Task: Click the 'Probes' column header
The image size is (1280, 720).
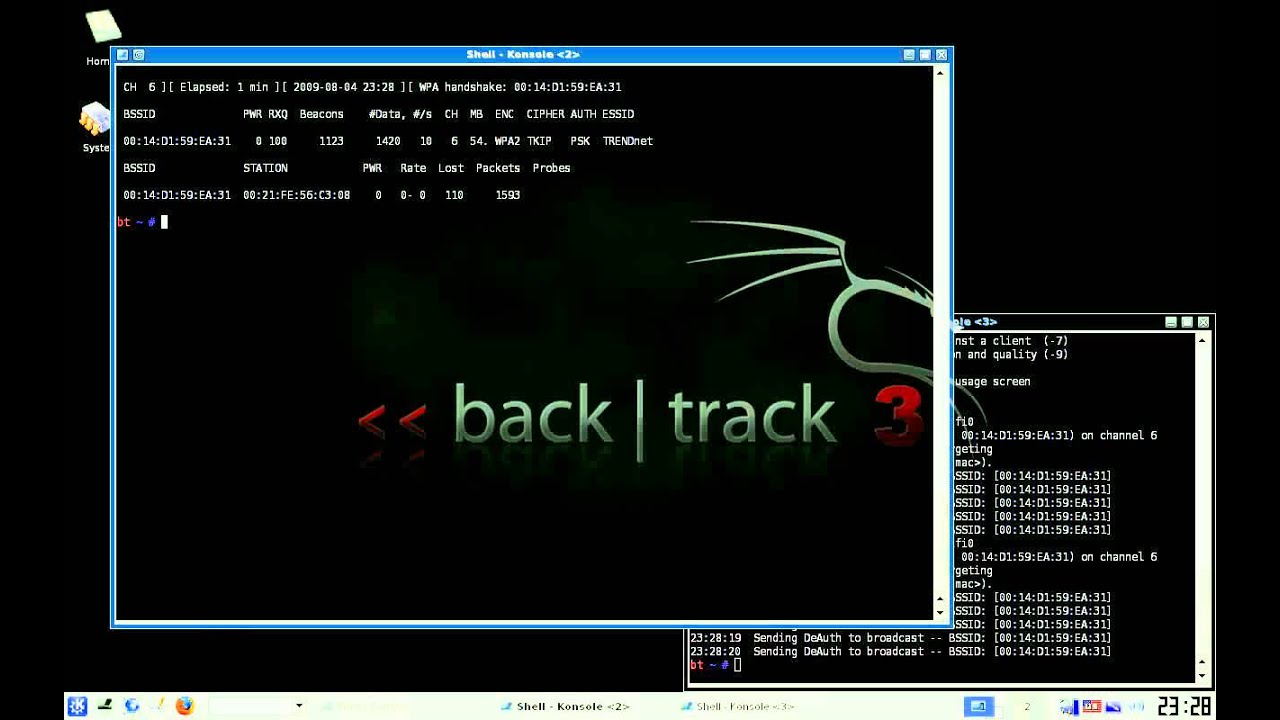Action: (x=551, y=168)
